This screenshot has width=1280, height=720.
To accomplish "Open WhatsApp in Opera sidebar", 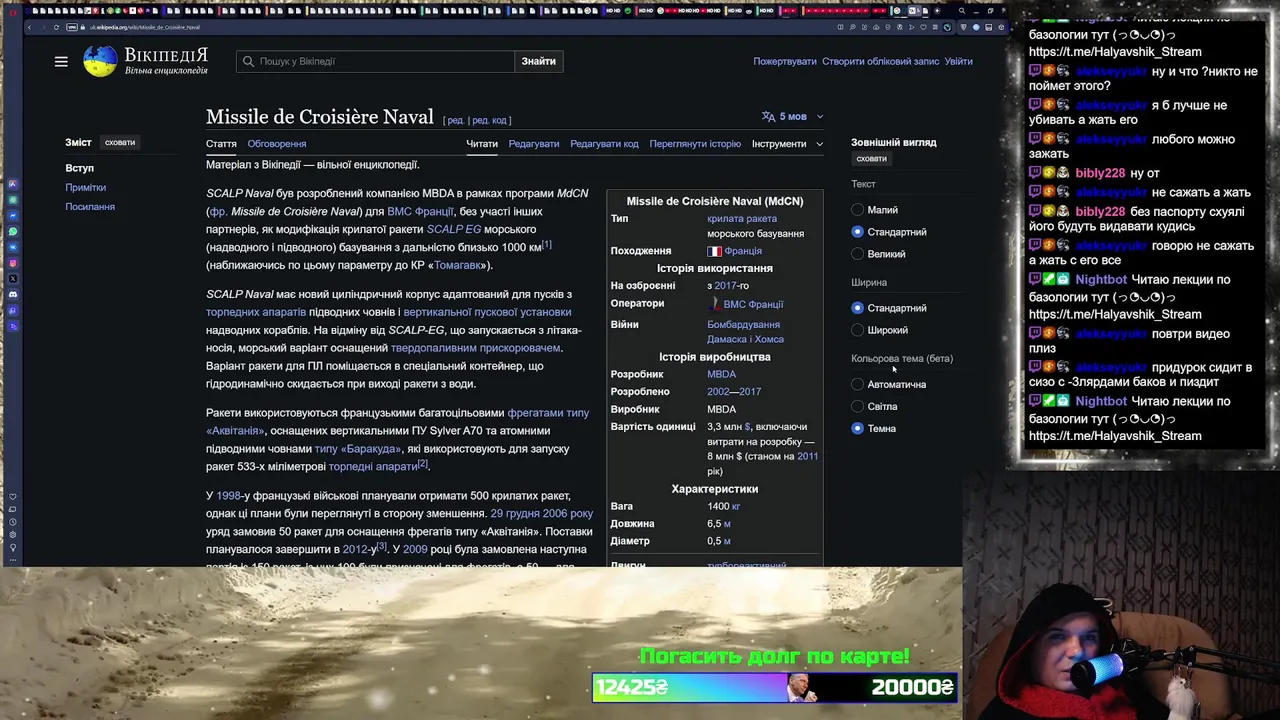I will click(13, 231).
